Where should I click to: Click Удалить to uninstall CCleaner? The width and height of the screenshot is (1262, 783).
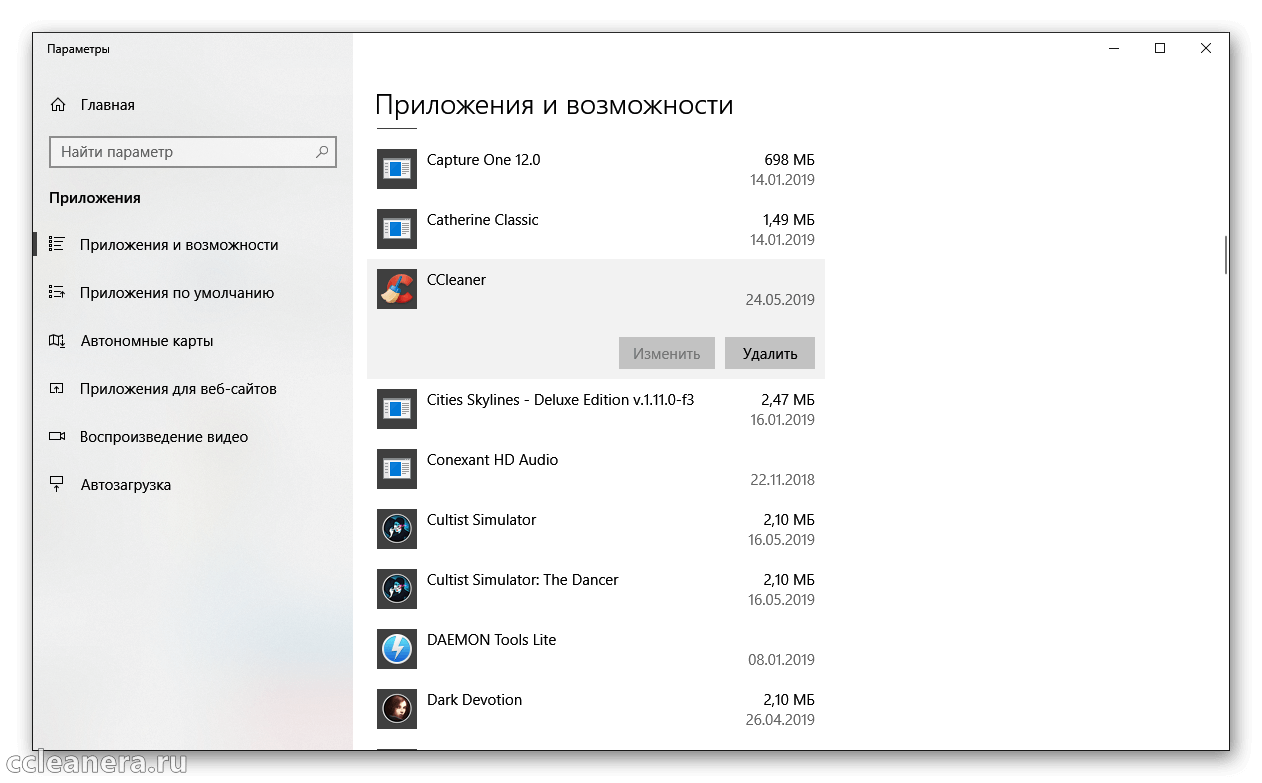[770, 353]
